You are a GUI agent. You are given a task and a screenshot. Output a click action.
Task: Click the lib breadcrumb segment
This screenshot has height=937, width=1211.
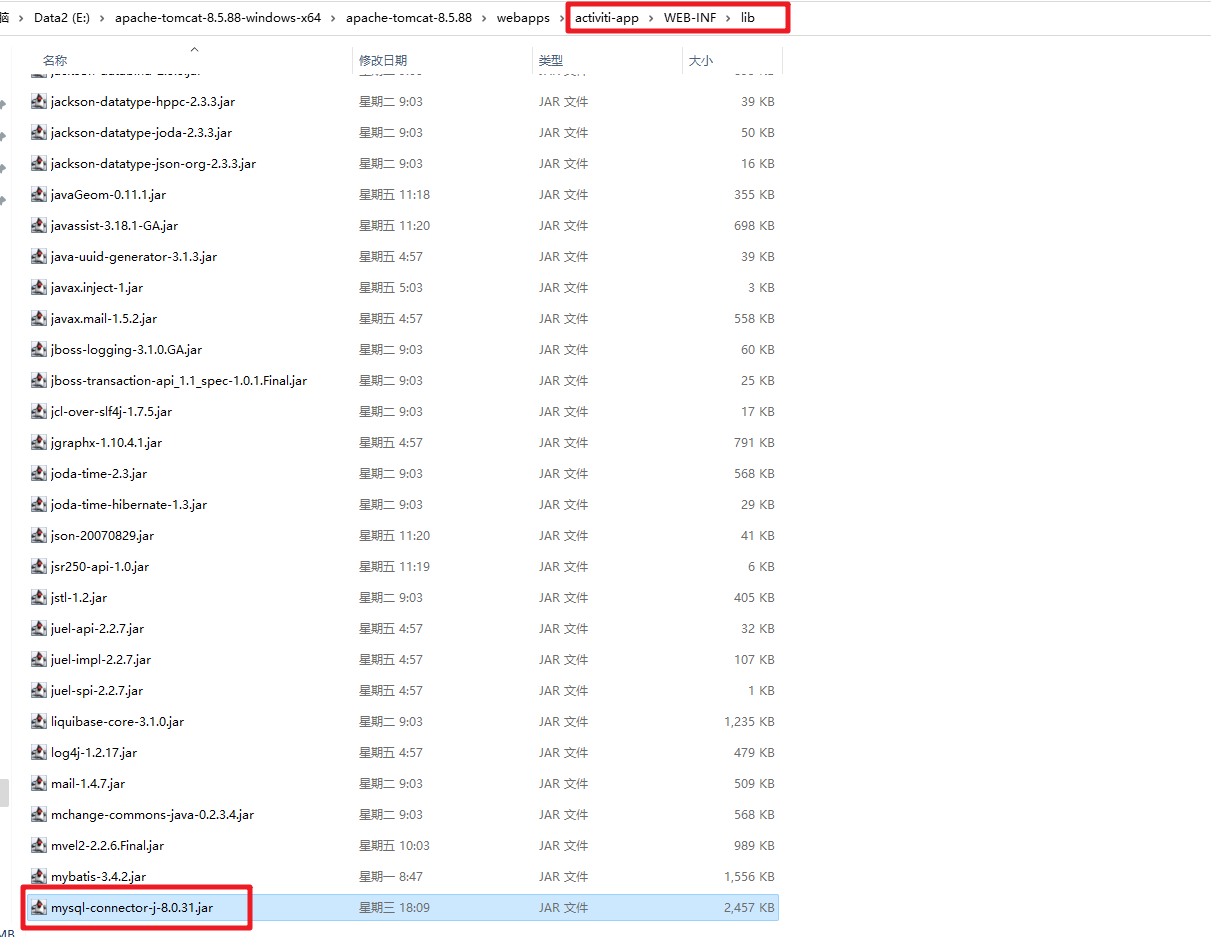click(x=748, y=19)
